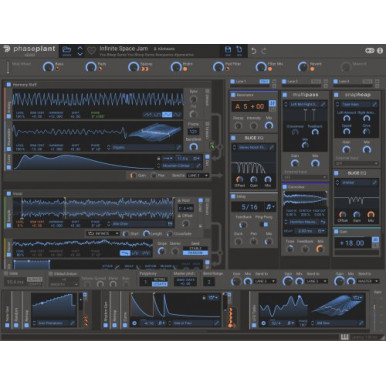Open Lane 1 Send to dropdown
The width and height of the screenshot is (386, 386).
tap(265, 281)
